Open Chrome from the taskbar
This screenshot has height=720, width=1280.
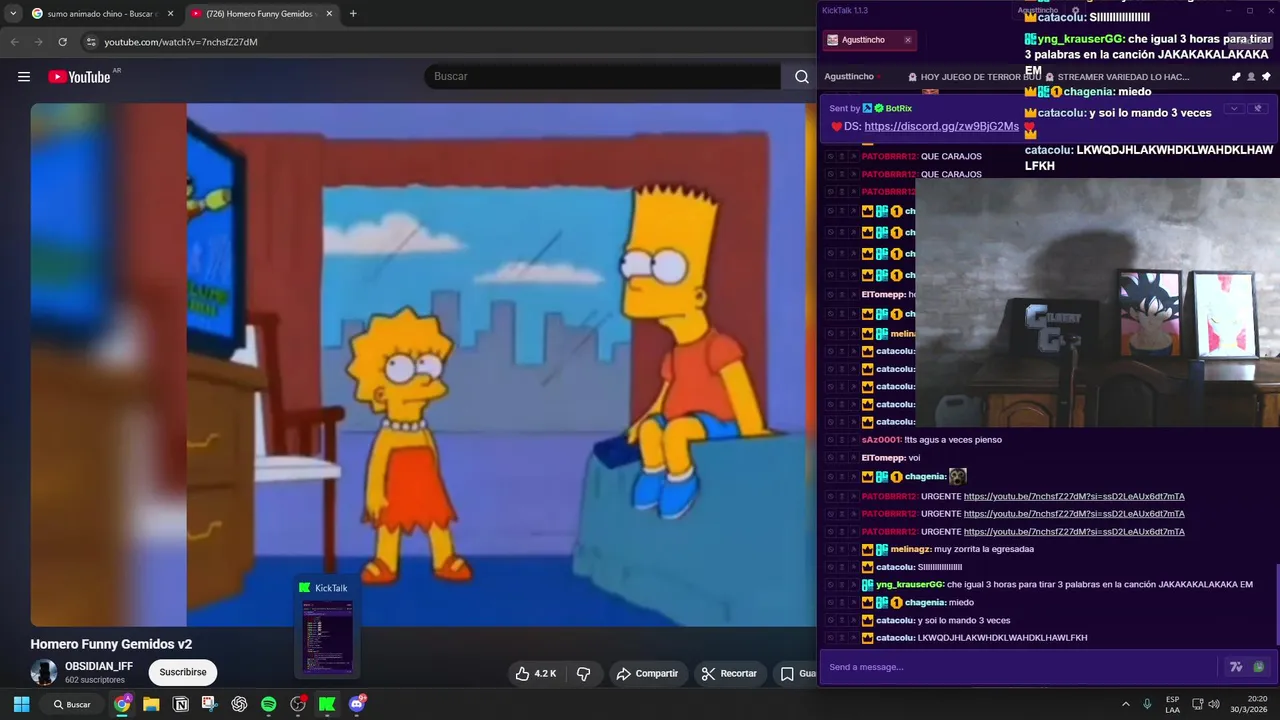[x=122, y=704]
